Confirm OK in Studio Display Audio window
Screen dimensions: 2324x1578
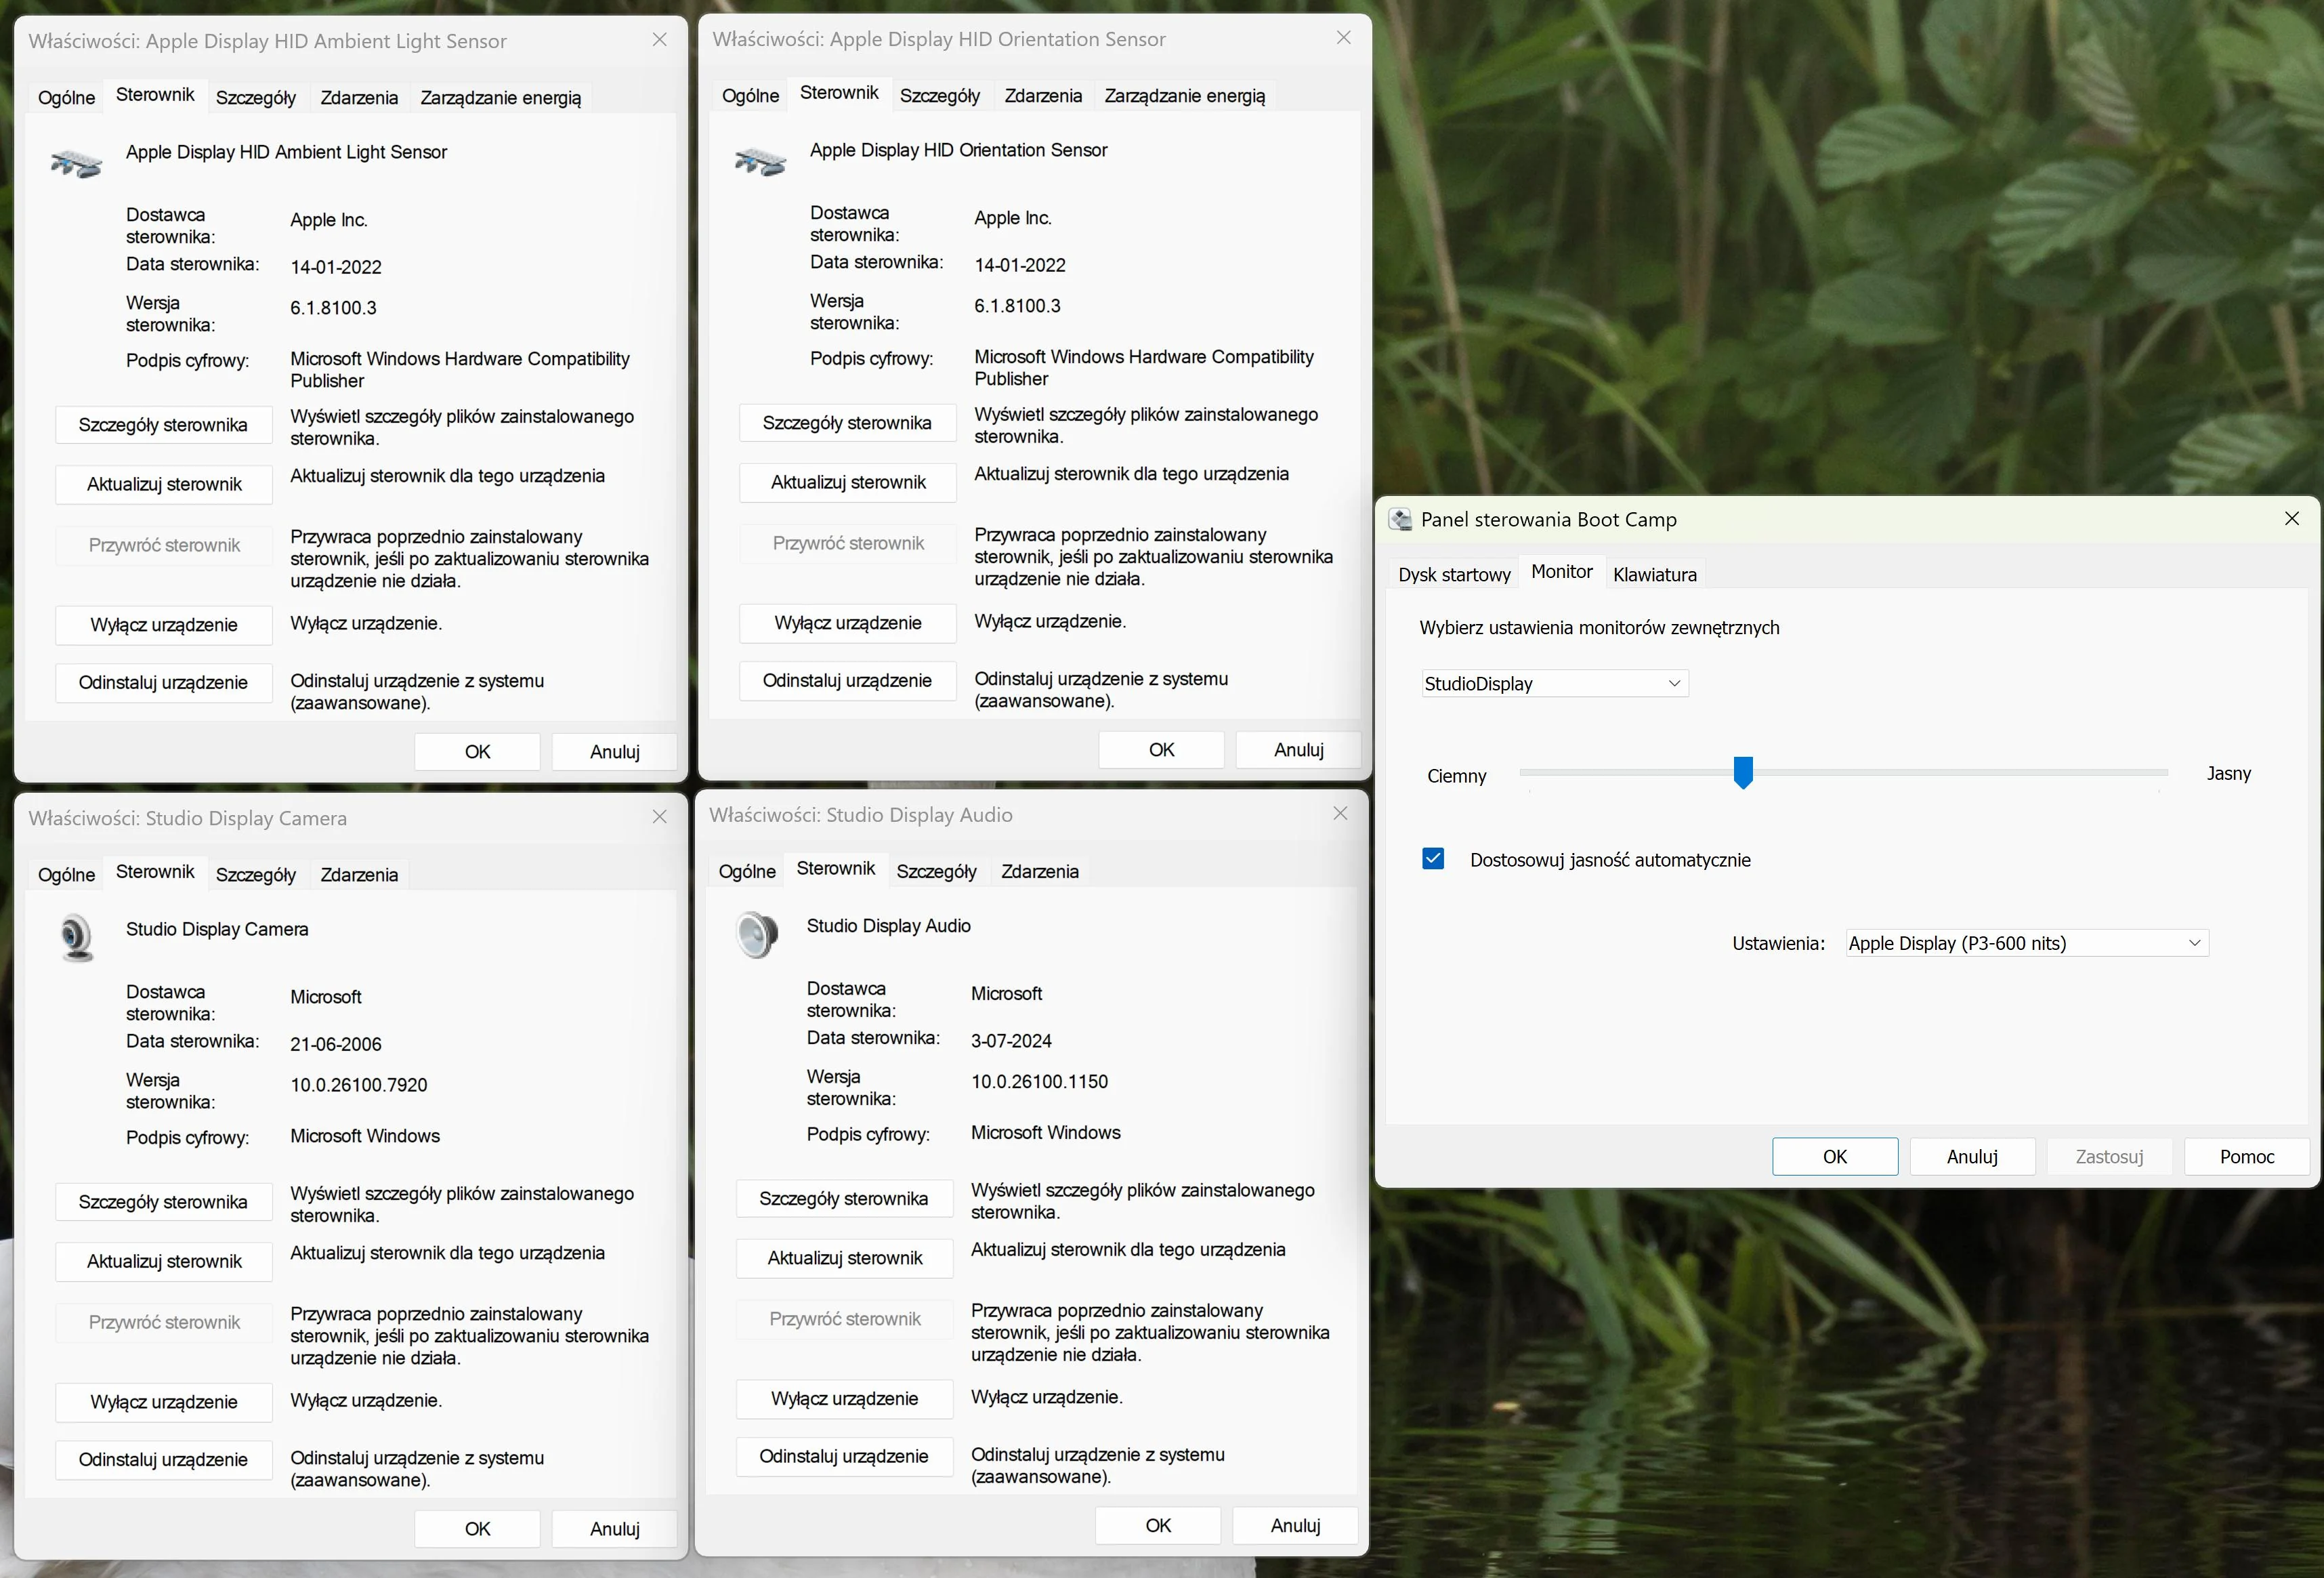coord(1158,1525)
